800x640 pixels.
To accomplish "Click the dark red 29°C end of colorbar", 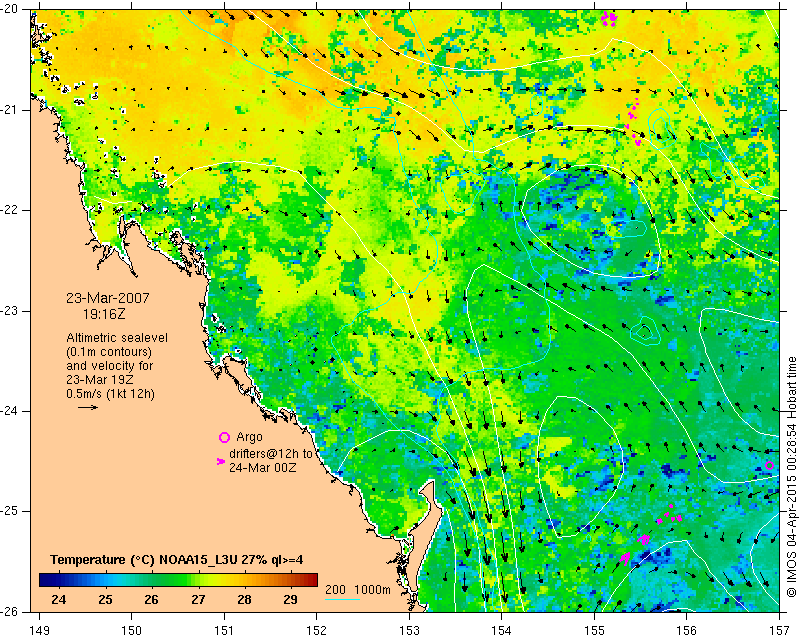I will (310, 580).
